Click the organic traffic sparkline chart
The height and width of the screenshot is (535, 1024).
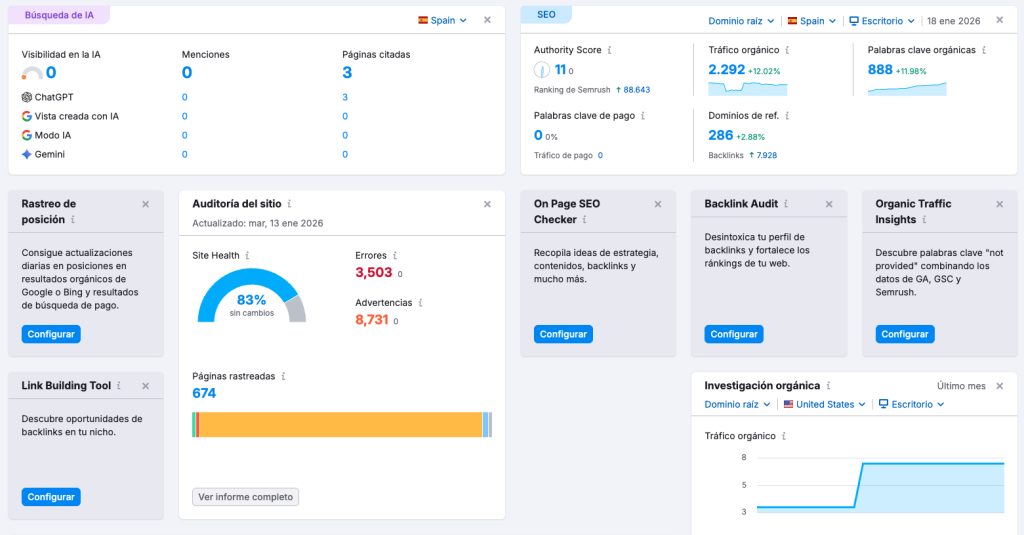click(748, 88)
